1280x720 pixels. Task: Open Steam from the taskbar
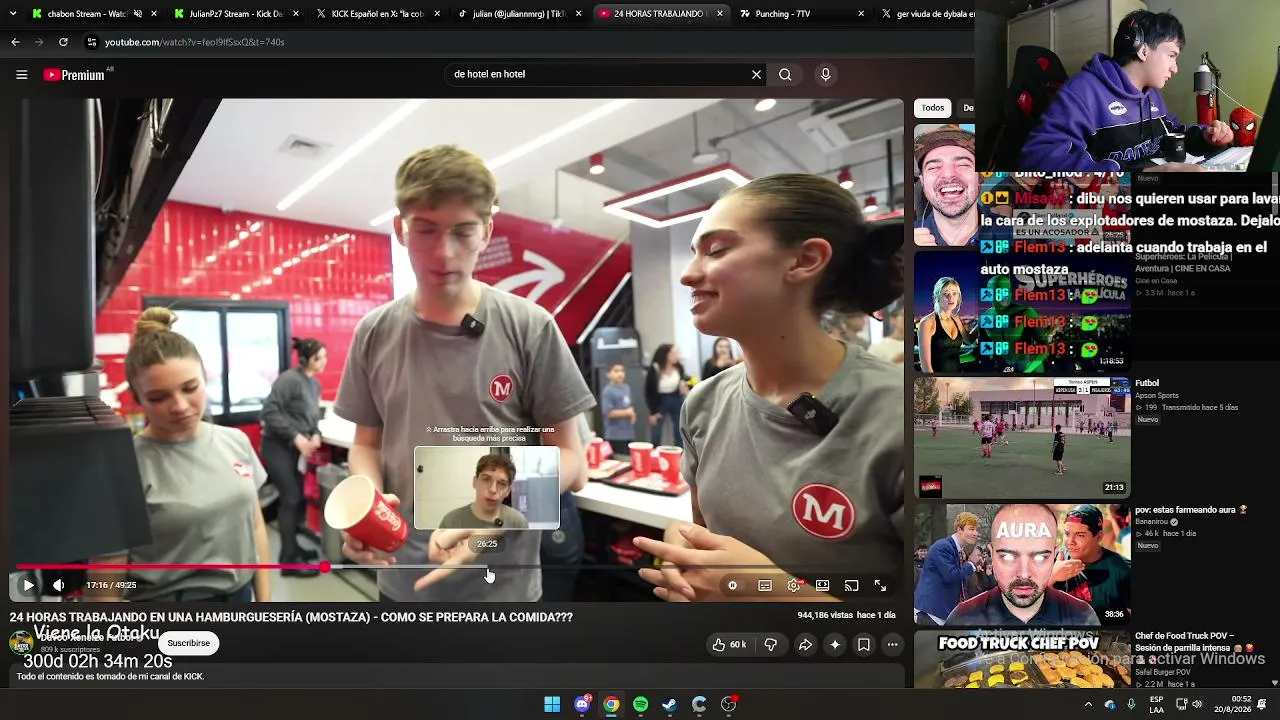pos(670,704)
